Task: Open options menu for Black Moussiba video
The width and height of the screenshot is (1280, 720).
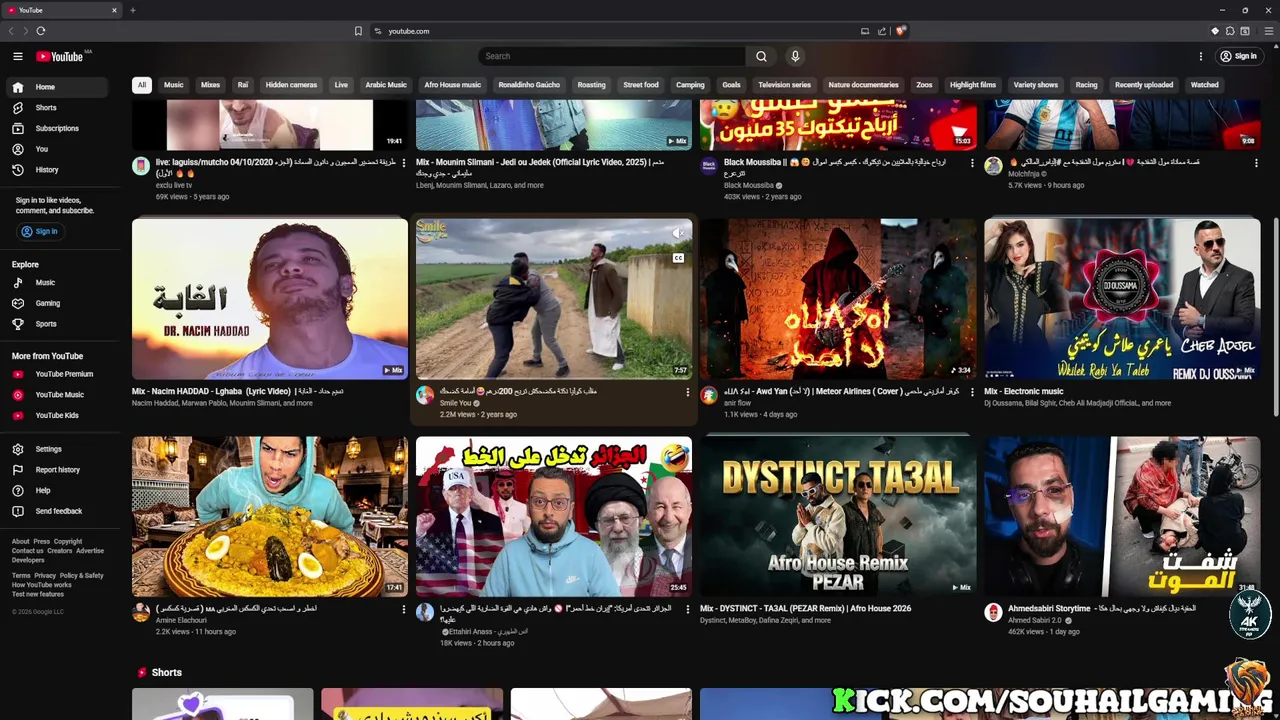Action: click(972, 163)
